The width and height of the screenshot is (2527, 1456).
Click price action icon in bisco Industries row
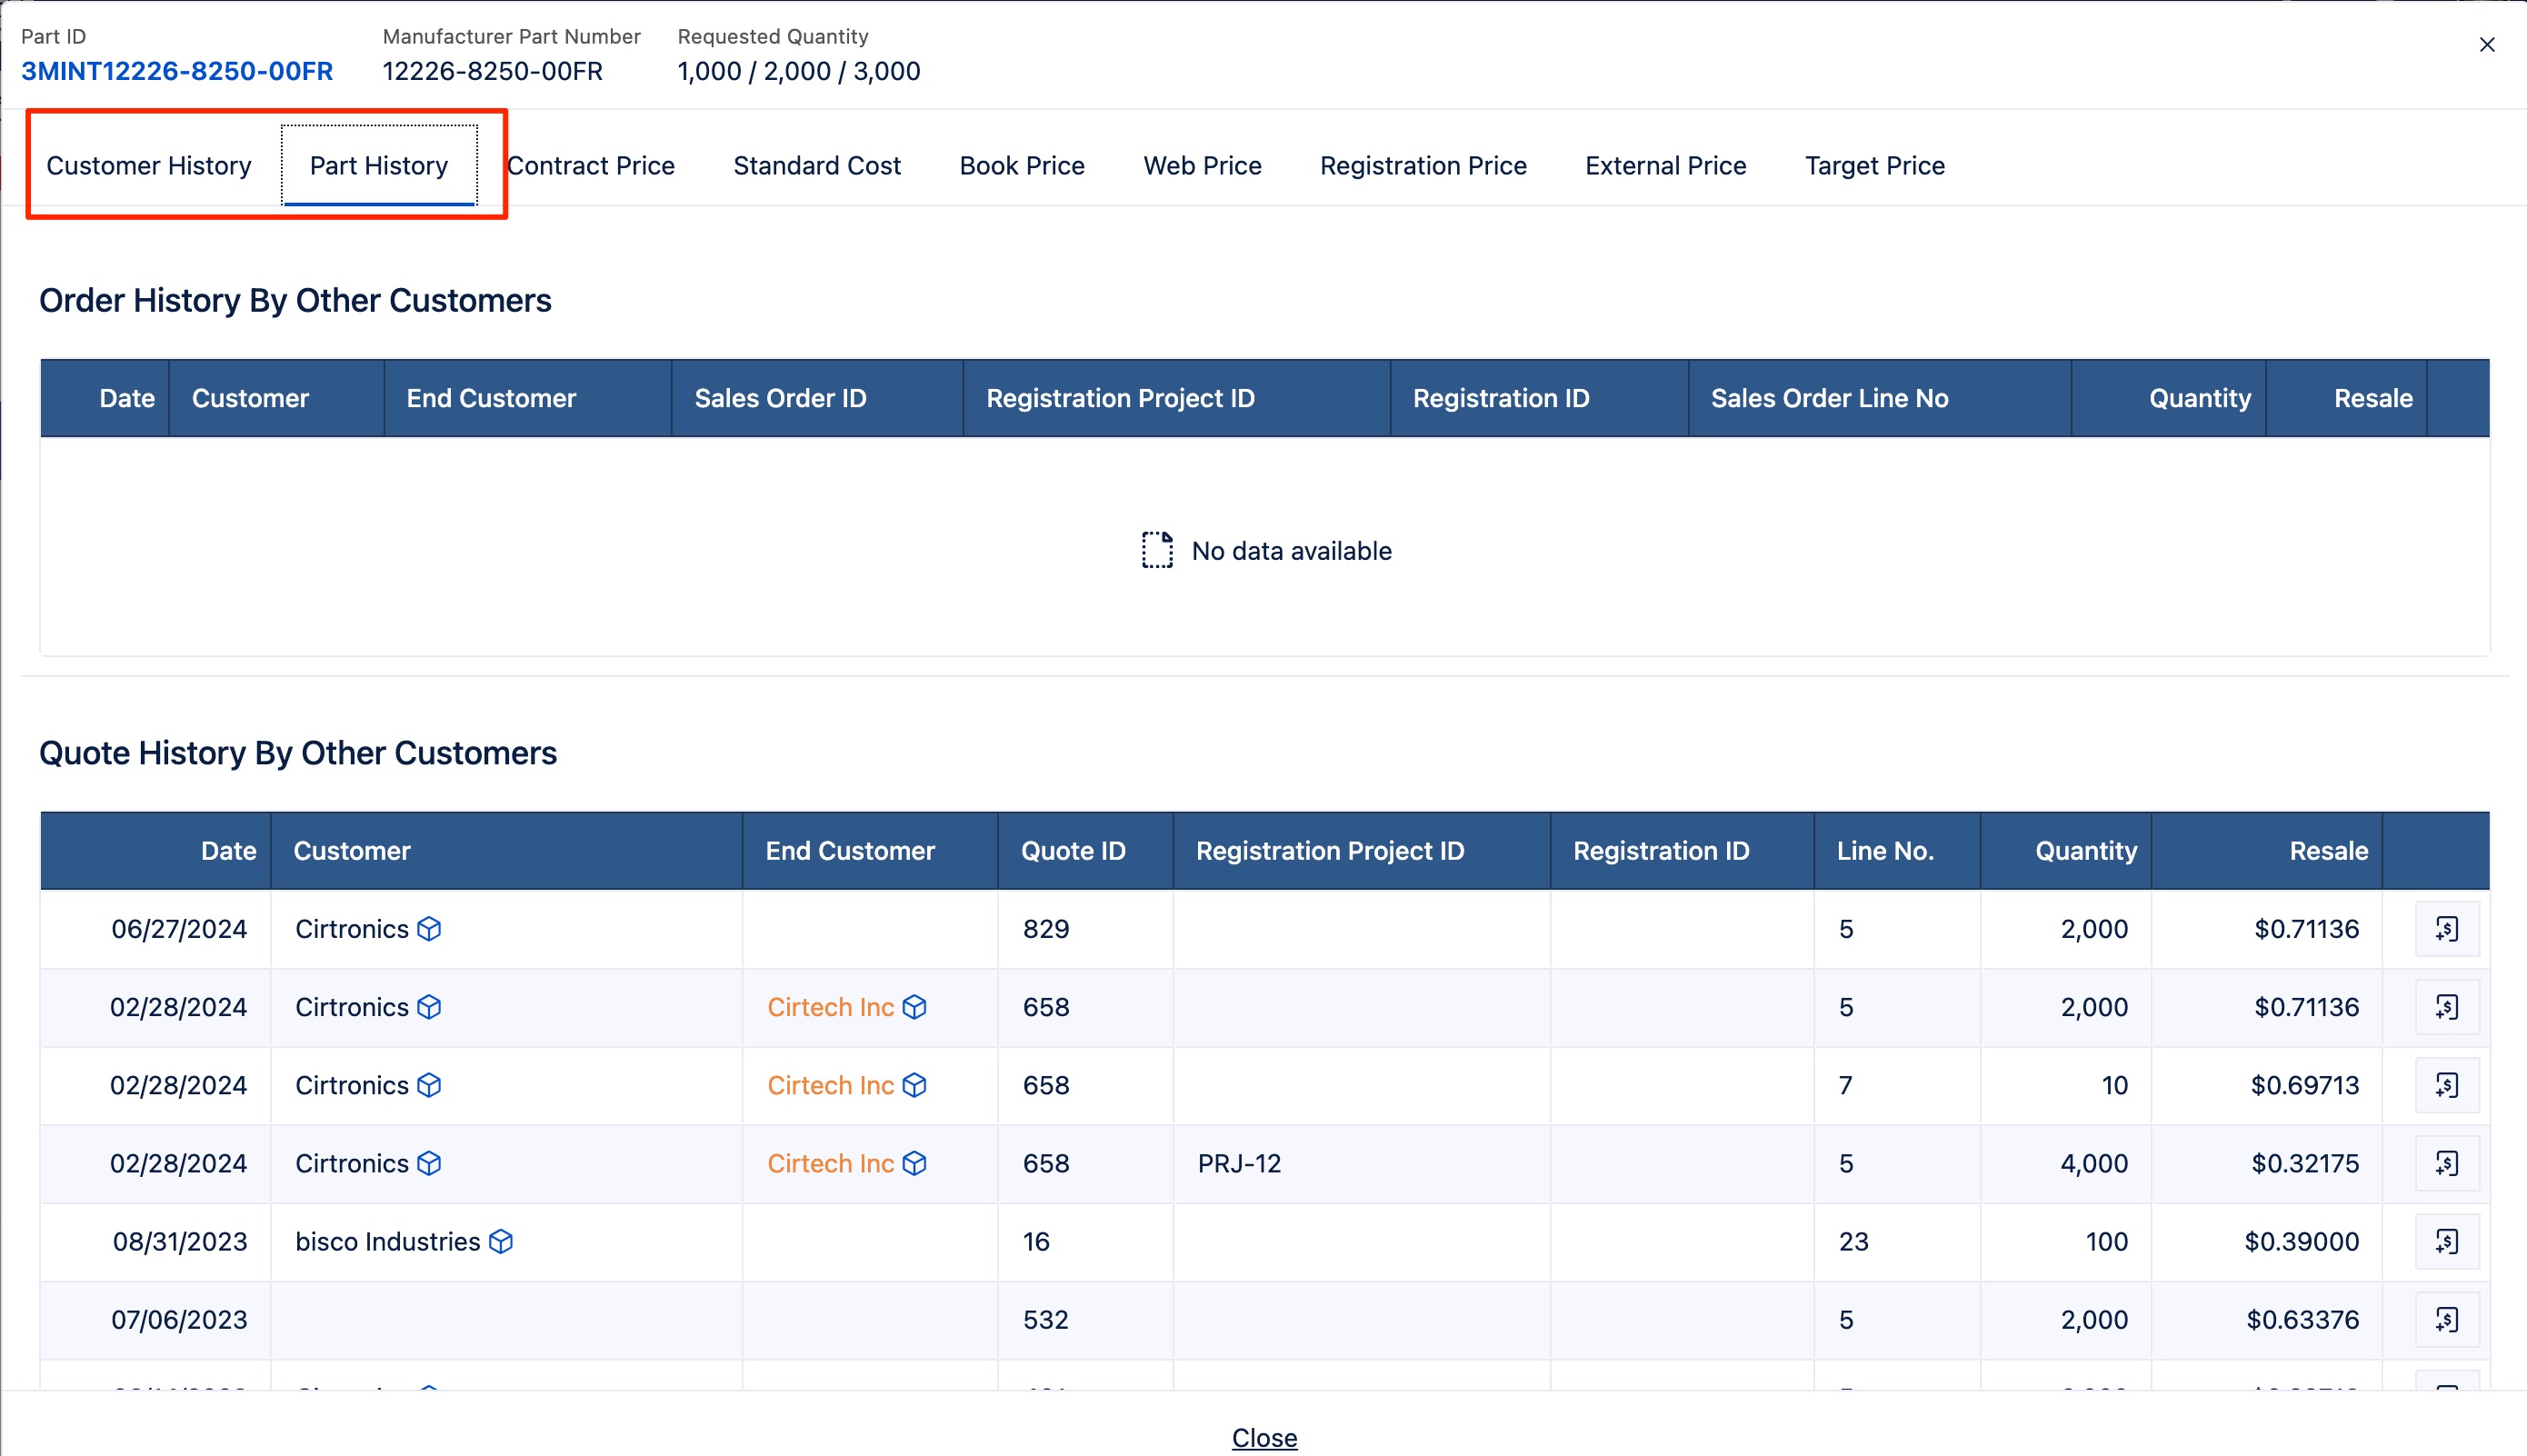(x=2447, y=1241)
